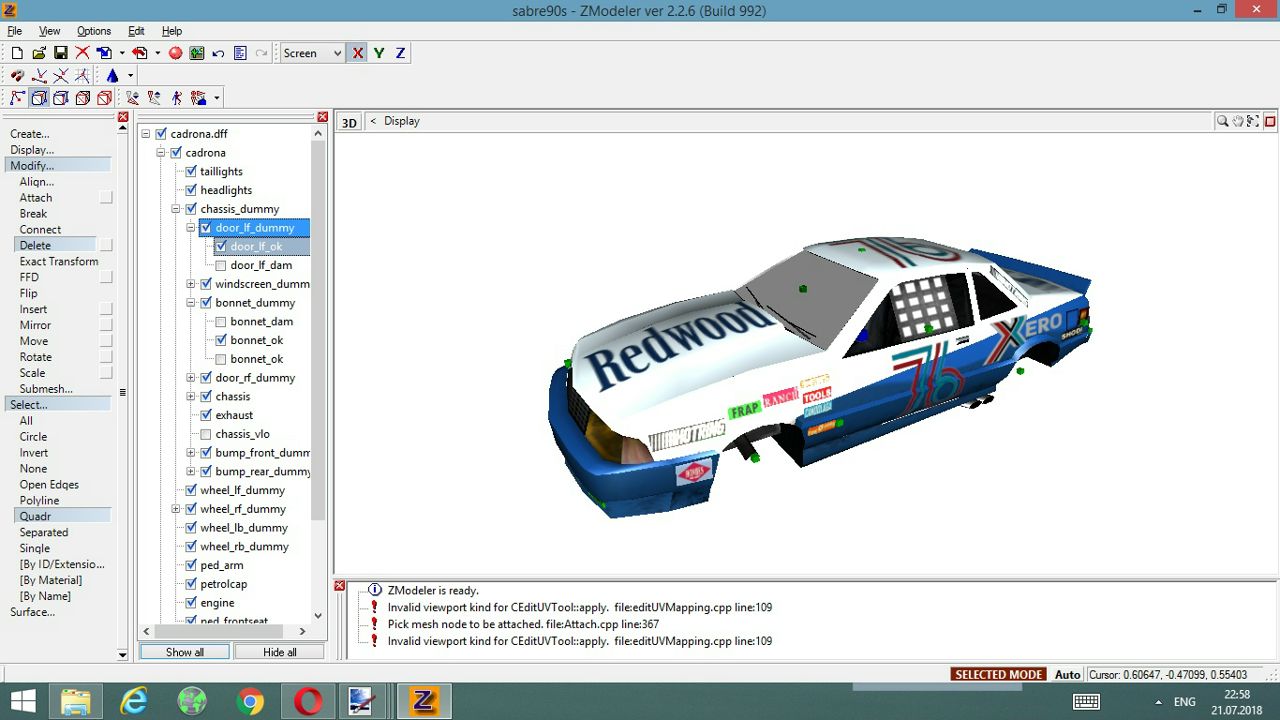The width and height of the screenshot is (1280, 720).
Task: Enable the chassis_vlo checkbox
Action: coord(206,434)
